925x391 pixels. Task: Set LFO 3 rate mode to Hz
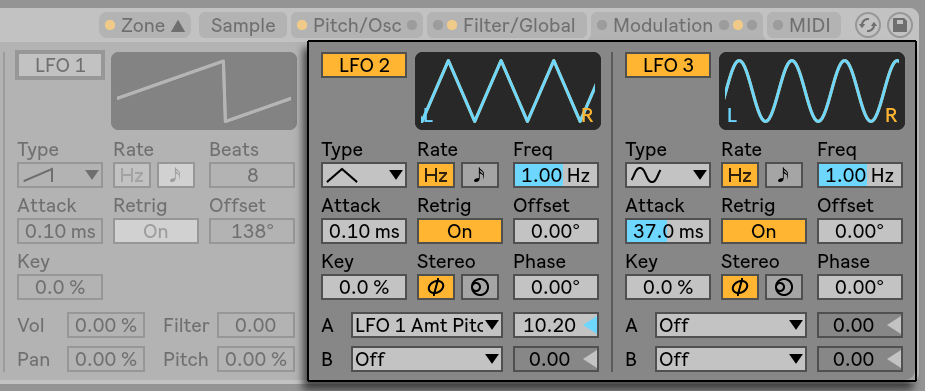[x=740, y=175]
